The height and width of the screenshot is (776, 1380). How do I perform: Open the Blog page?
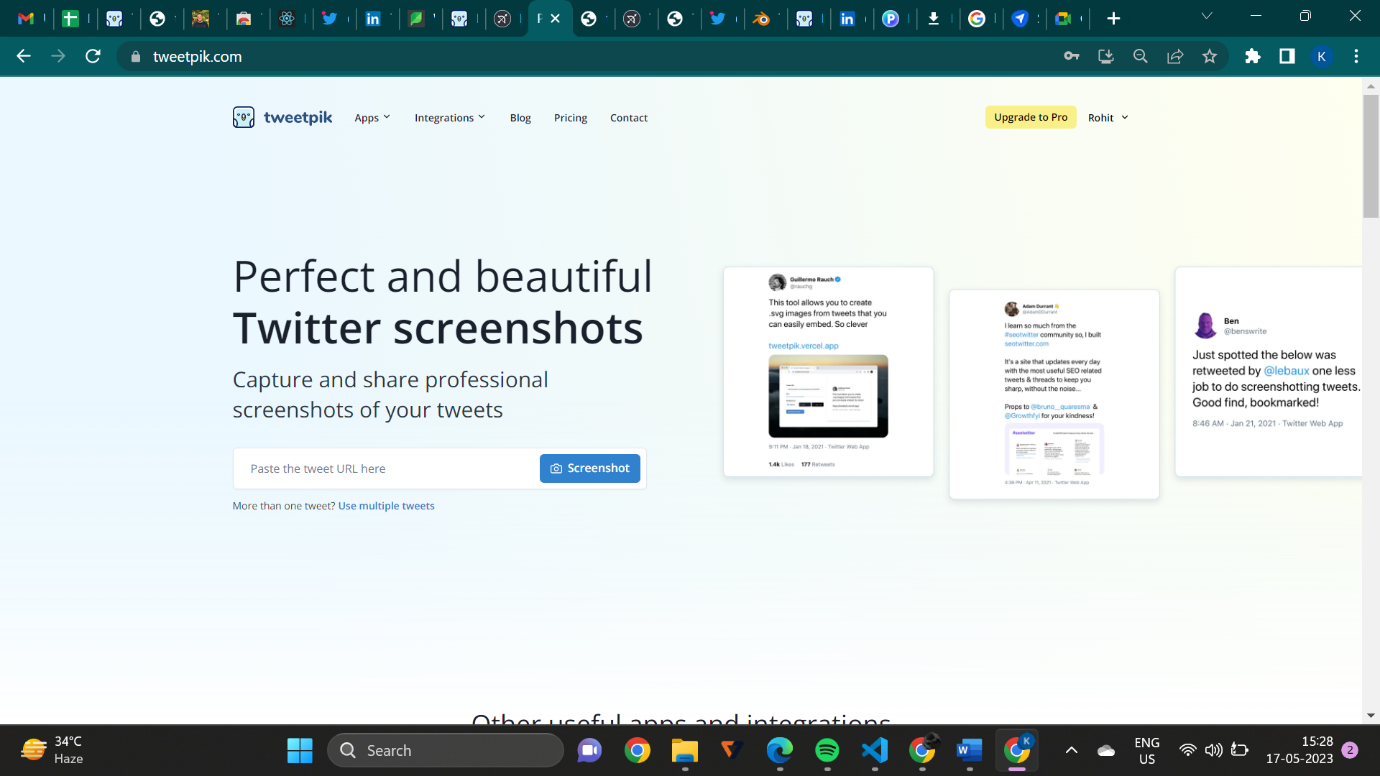click(520, 118)
